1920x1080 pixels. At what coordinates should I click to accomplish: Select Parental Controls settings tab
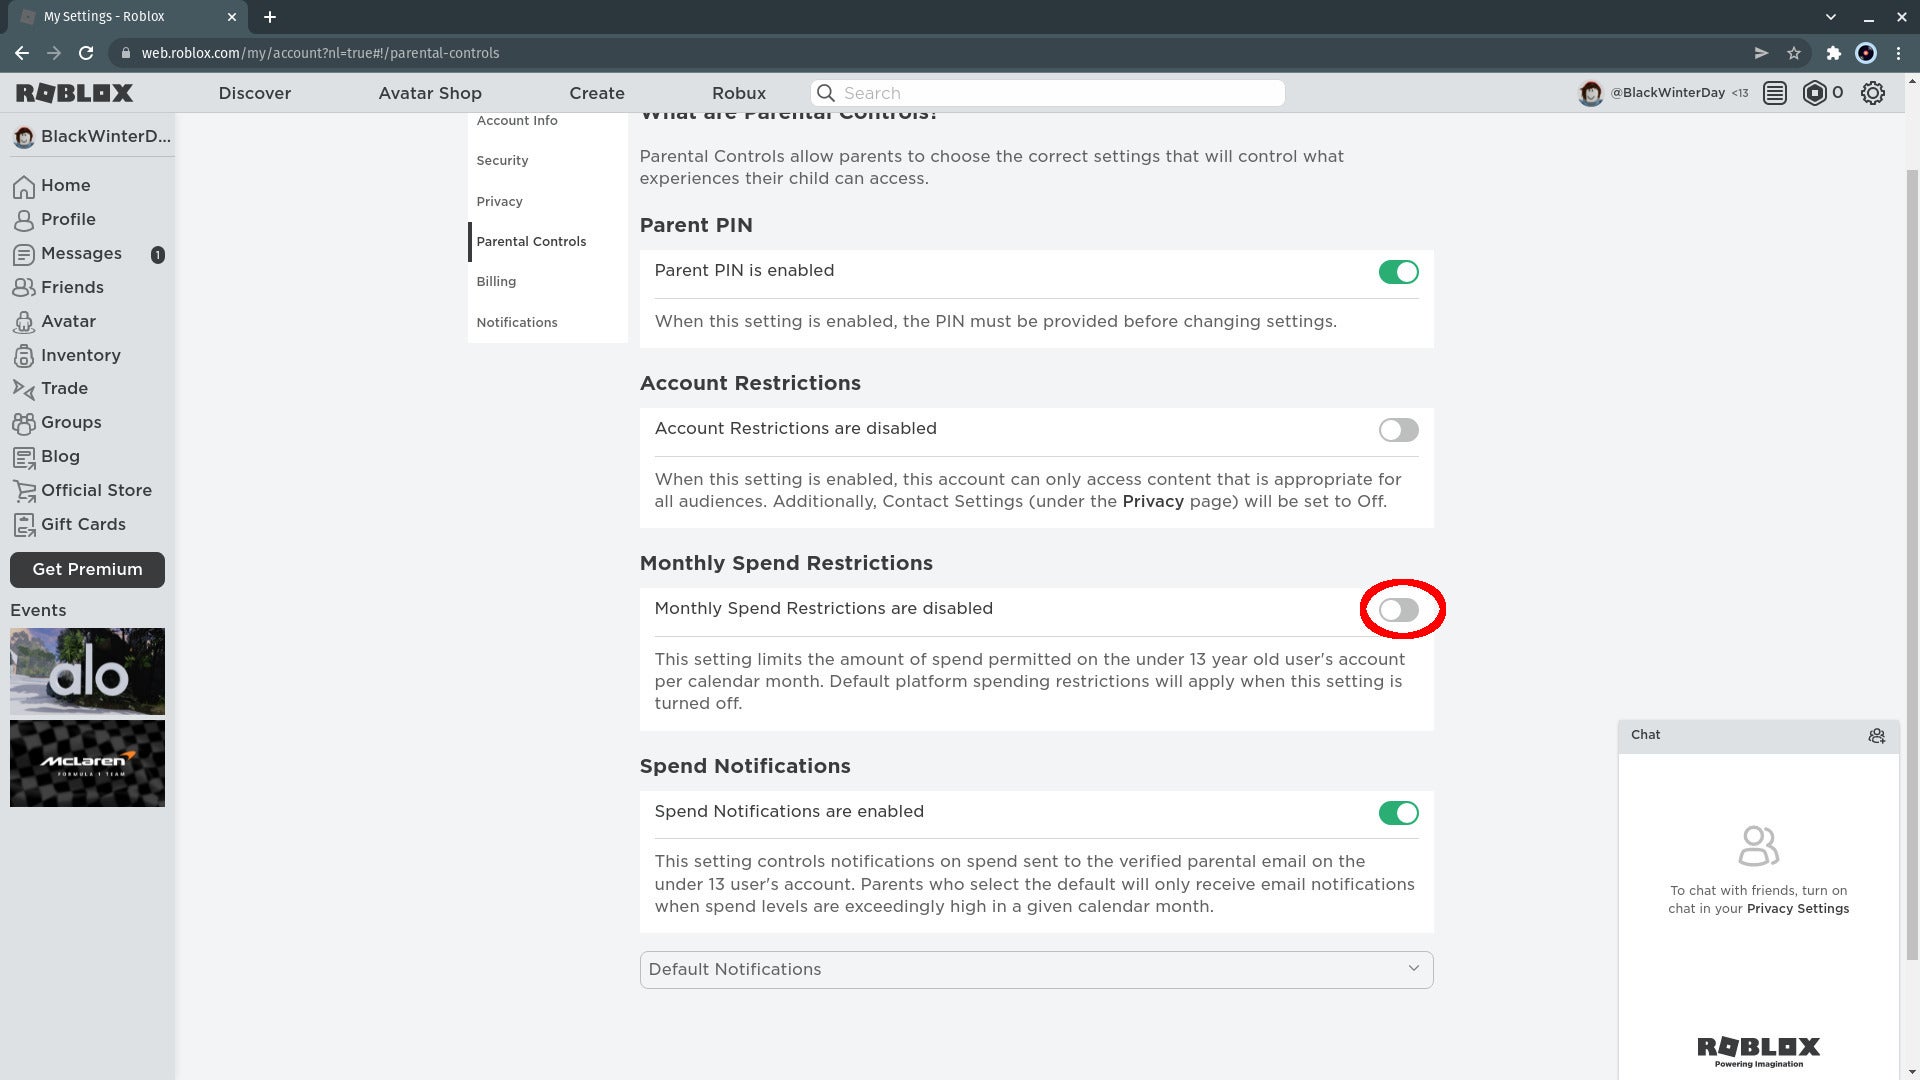click(548, 242)
